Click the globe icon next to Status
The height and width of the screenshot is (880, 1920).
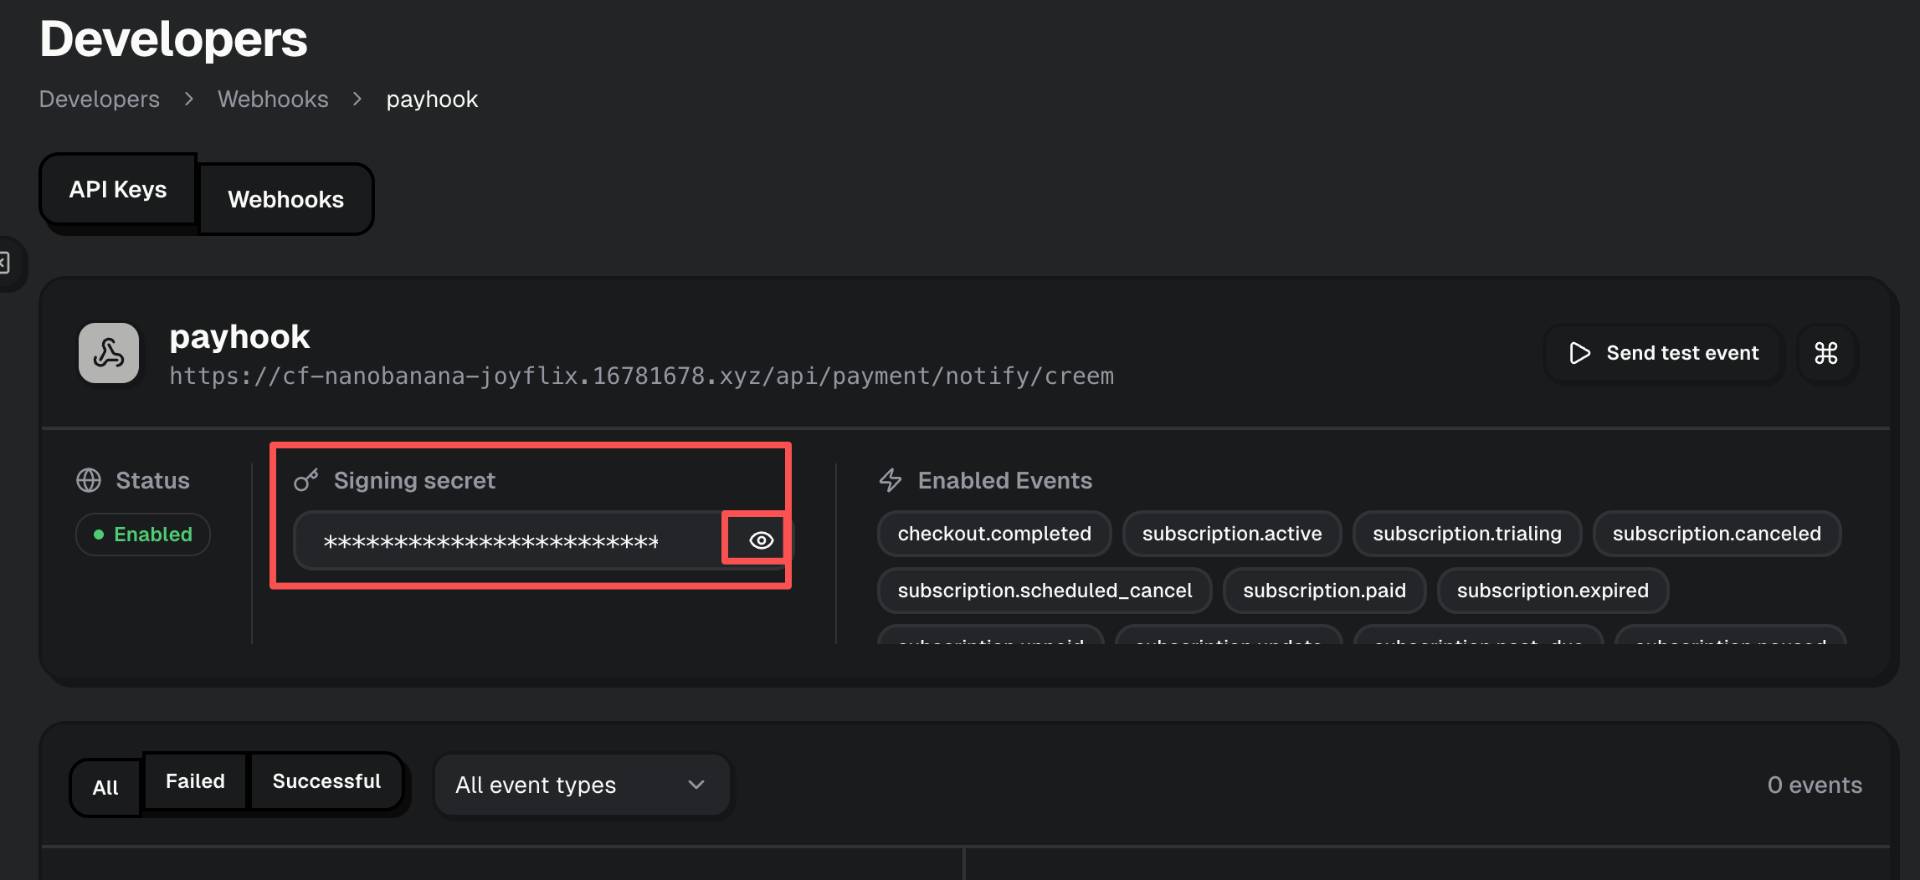point(89,481)
